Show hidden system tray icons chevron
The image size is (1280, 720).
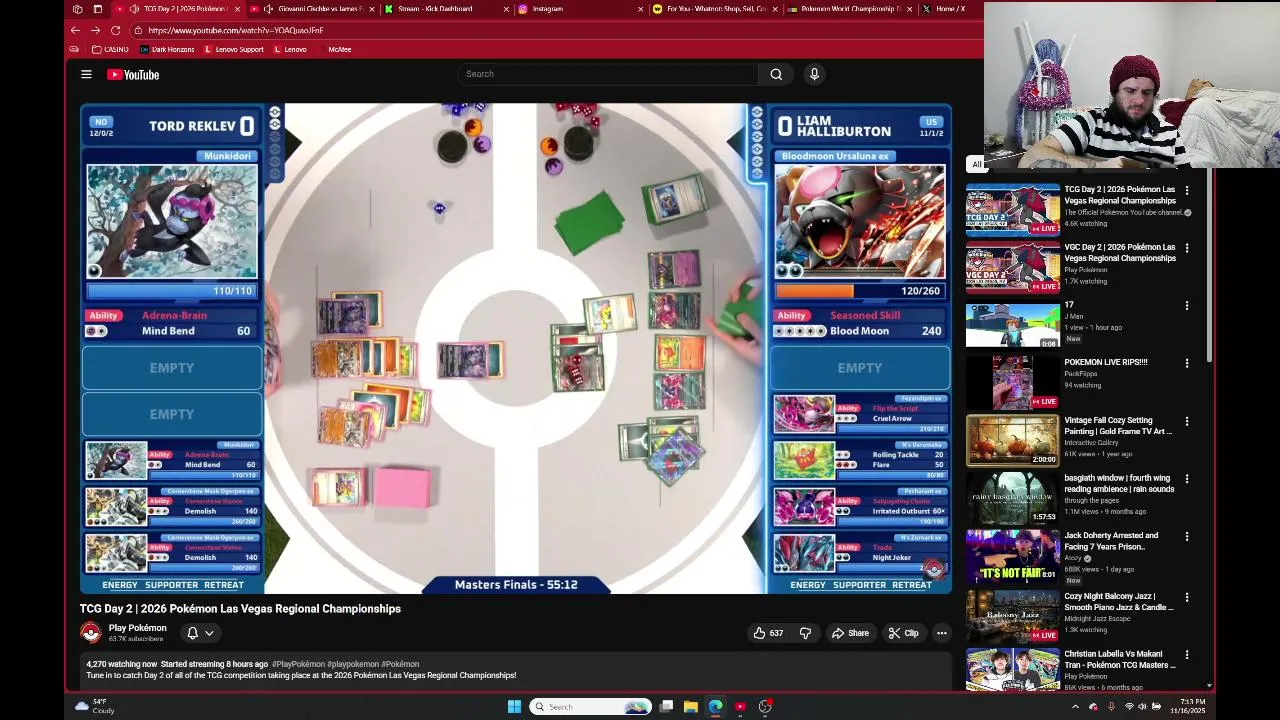(x=1075, y=707)
